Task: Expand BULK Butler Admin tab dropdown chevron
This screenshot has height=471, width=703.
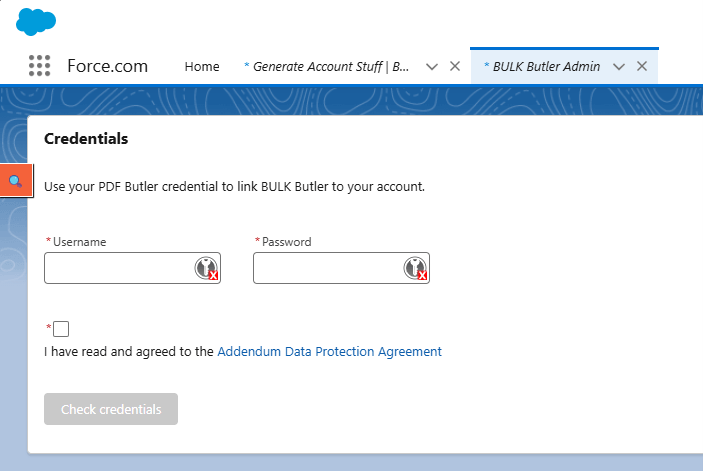Action: pos(619,67)
